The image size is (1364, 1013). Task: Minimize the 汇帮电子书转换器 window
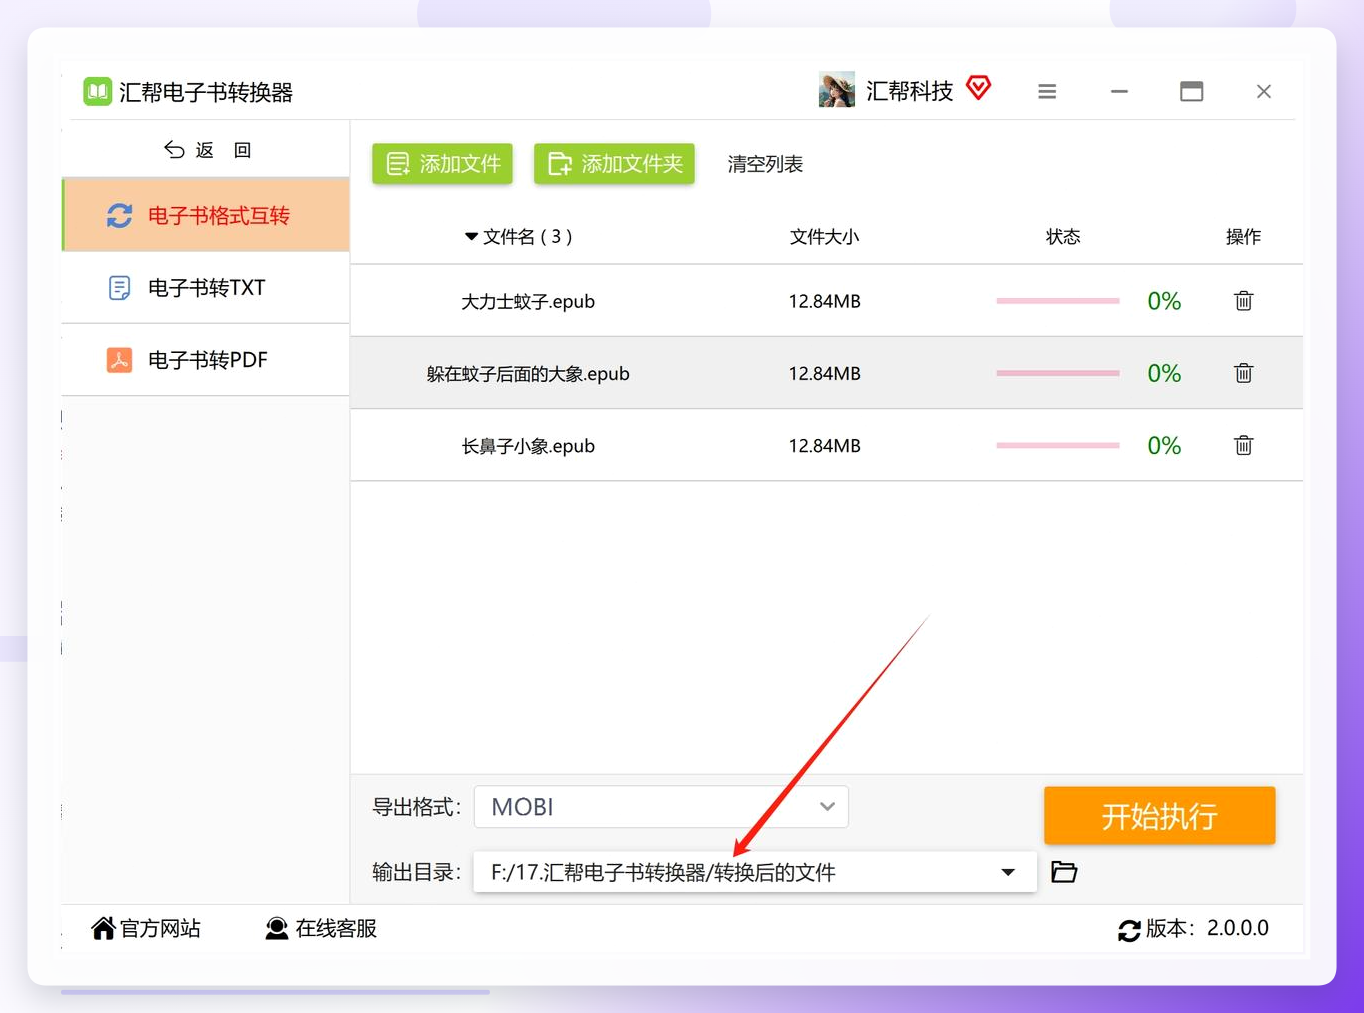point(1119,92)
